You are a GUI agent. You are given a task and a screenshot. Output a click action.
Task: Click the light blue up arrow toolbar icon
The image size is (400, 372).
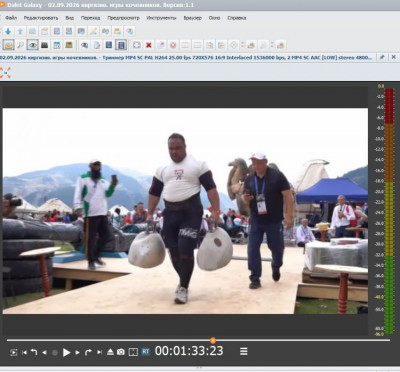pos(20,31)
